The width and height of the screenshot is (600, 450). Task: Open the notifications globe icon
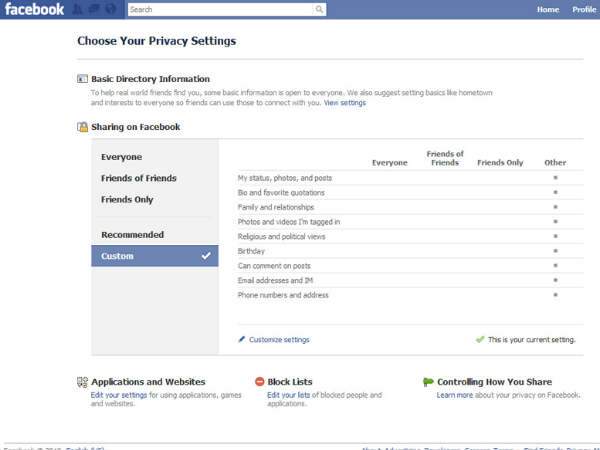109,10
